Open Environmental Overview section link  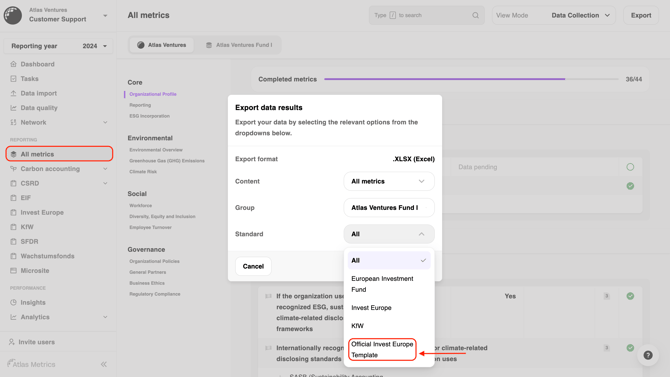coord(156,150)
